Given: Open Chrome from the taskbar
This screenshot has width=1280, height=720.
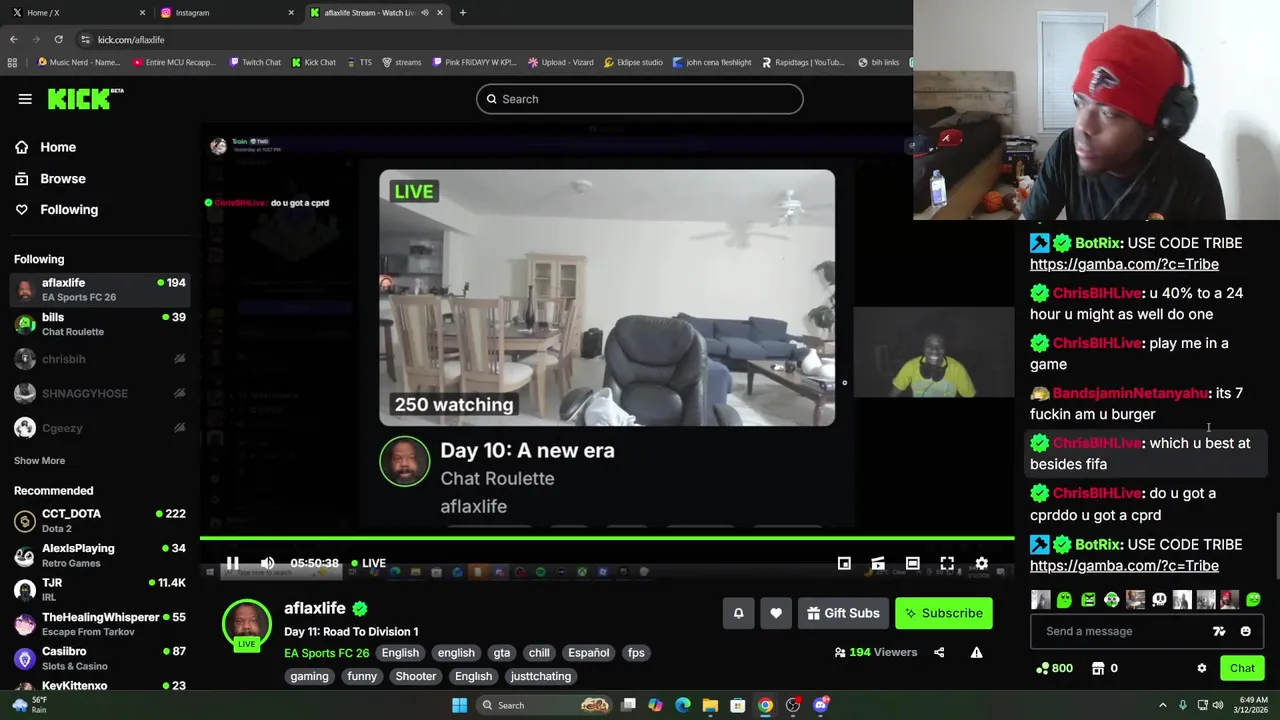Looking at the screenshot, I should (x=765, y=705).
